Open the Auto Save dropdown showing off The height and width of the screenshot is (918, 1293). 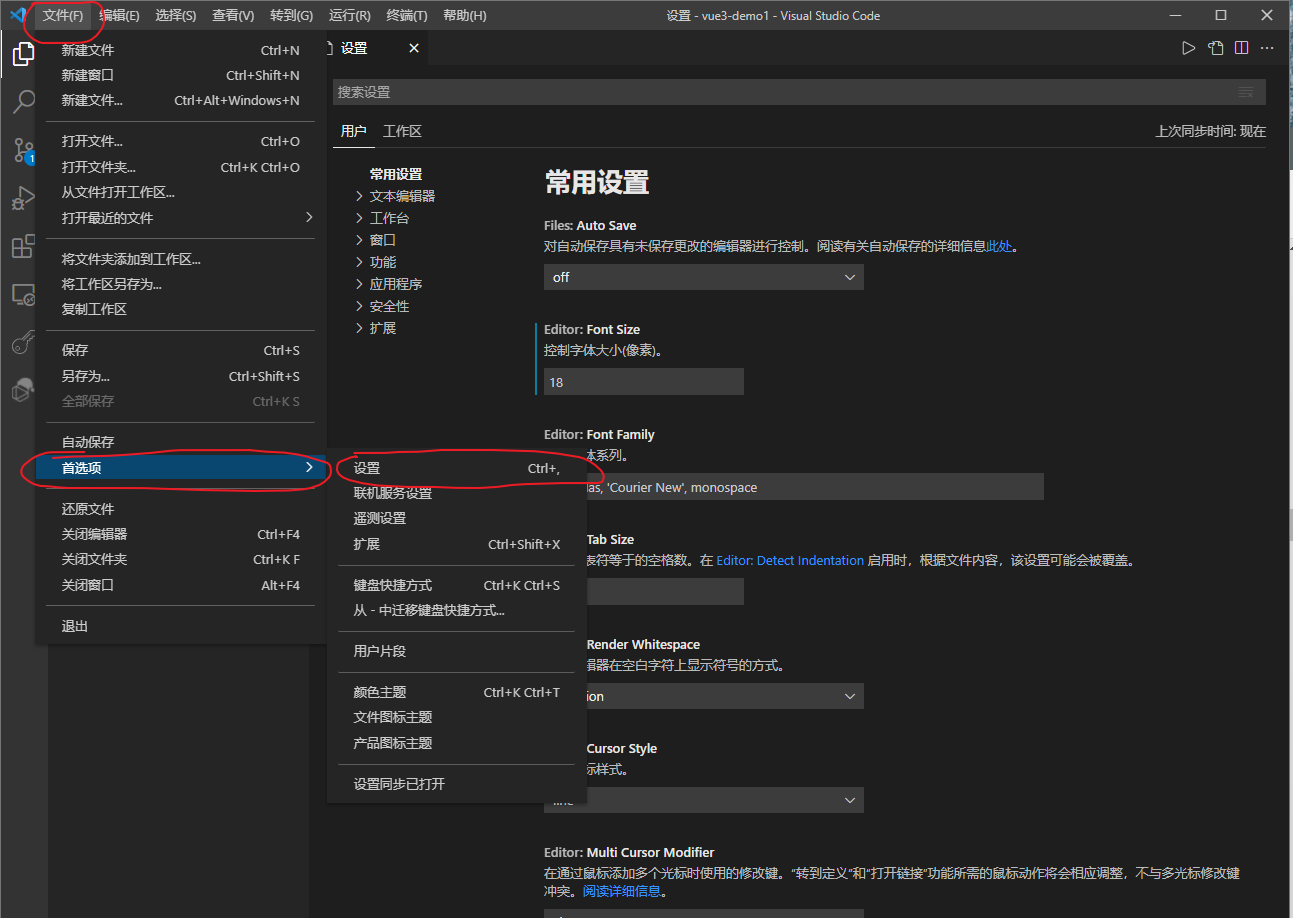pos(704,277)
